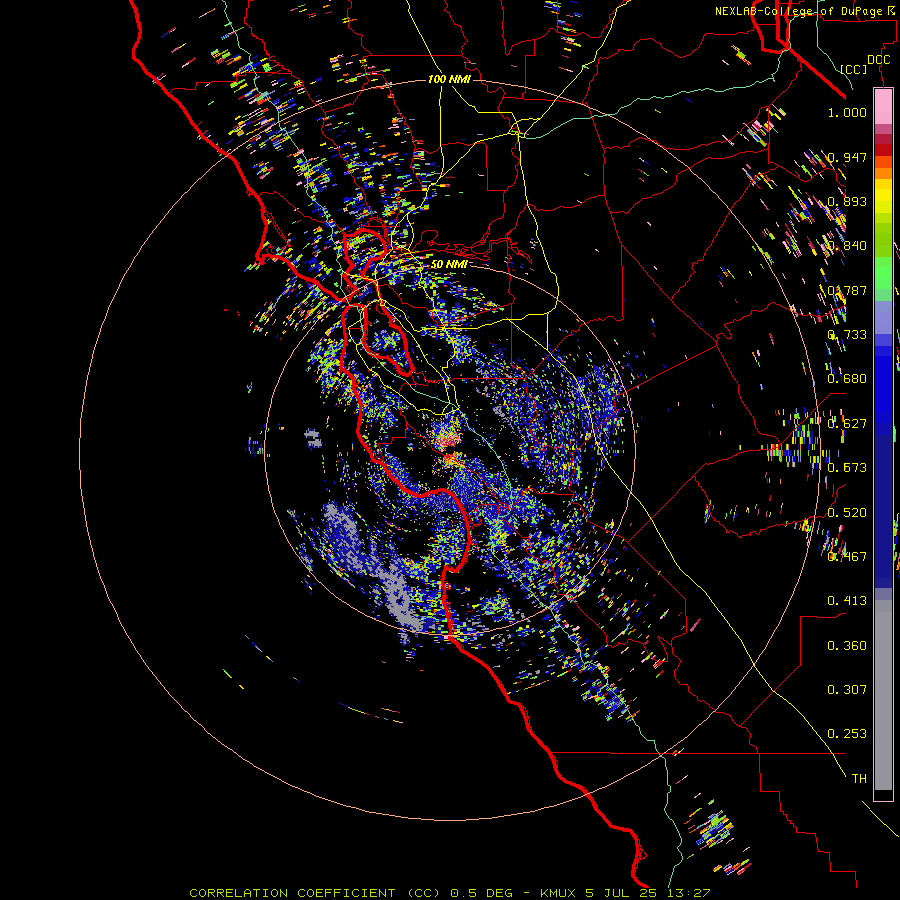This screenshot has height=900, width=900.
Task: Select the DCC label above color scale
Action: pyautogui.click(x=878, y=60)
